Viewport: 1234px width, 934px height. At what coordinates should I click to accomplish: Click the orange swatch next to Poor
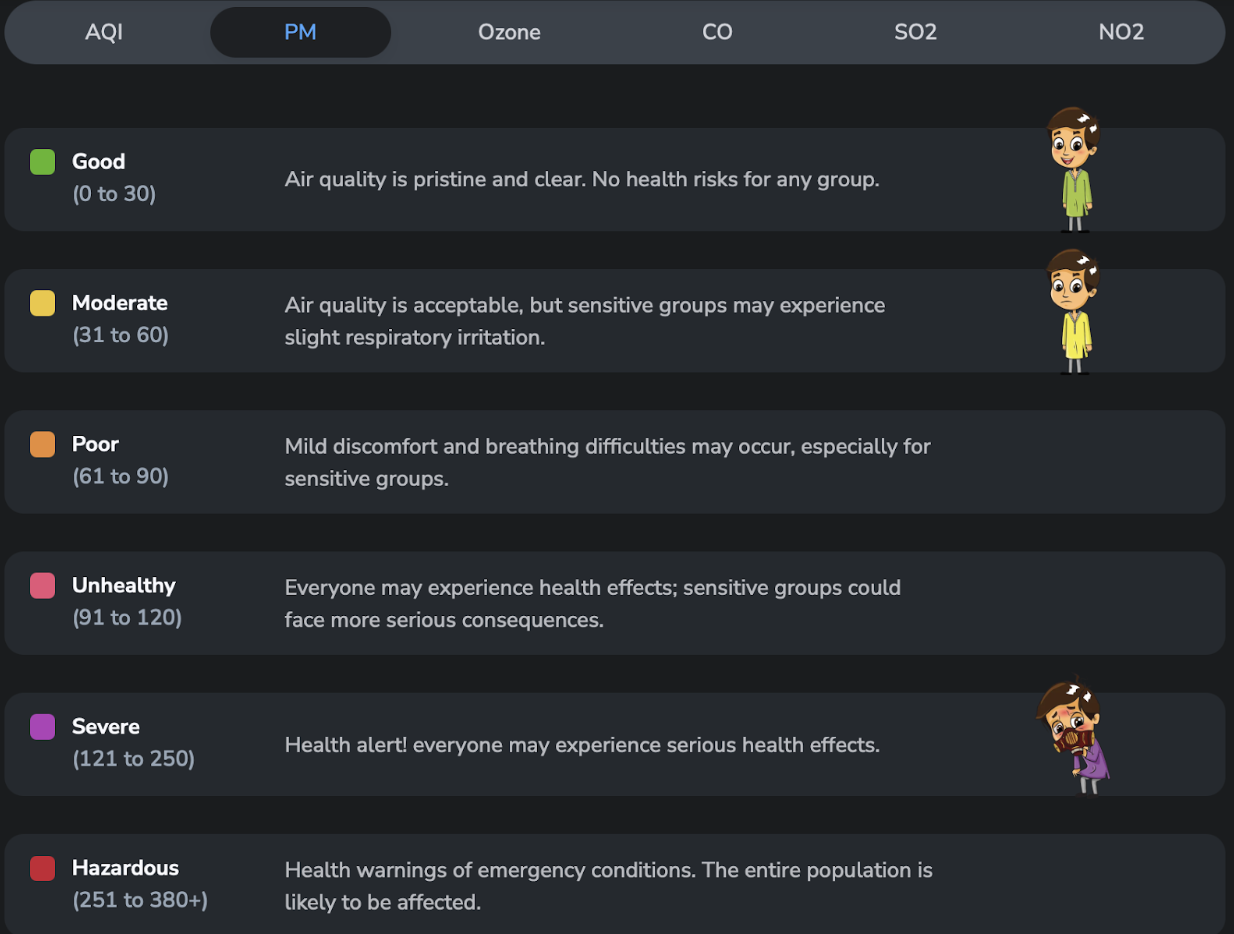[41, 443]
